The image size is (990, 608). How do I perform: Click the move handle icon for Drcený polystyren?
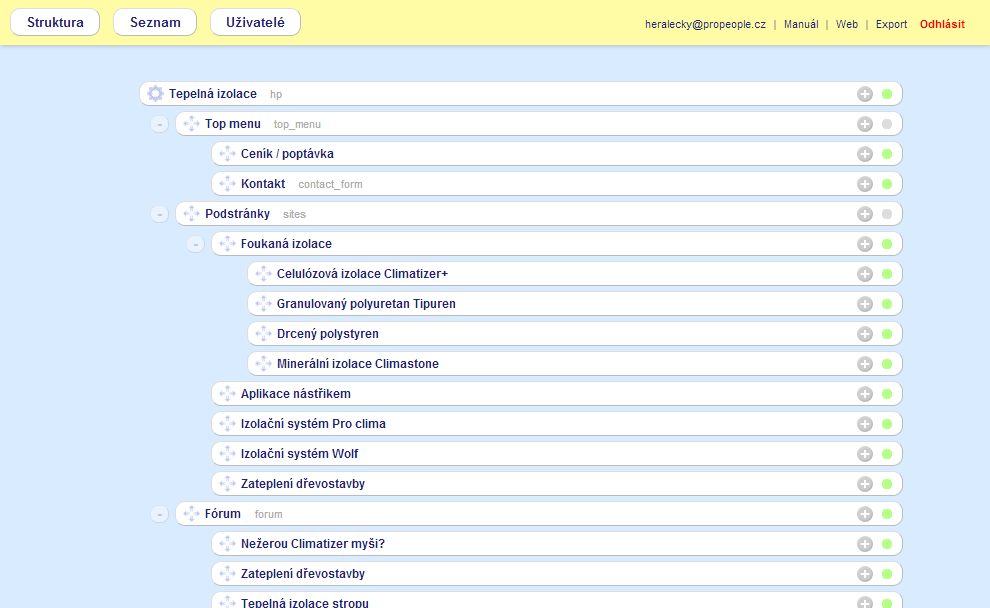click(263, 334)
